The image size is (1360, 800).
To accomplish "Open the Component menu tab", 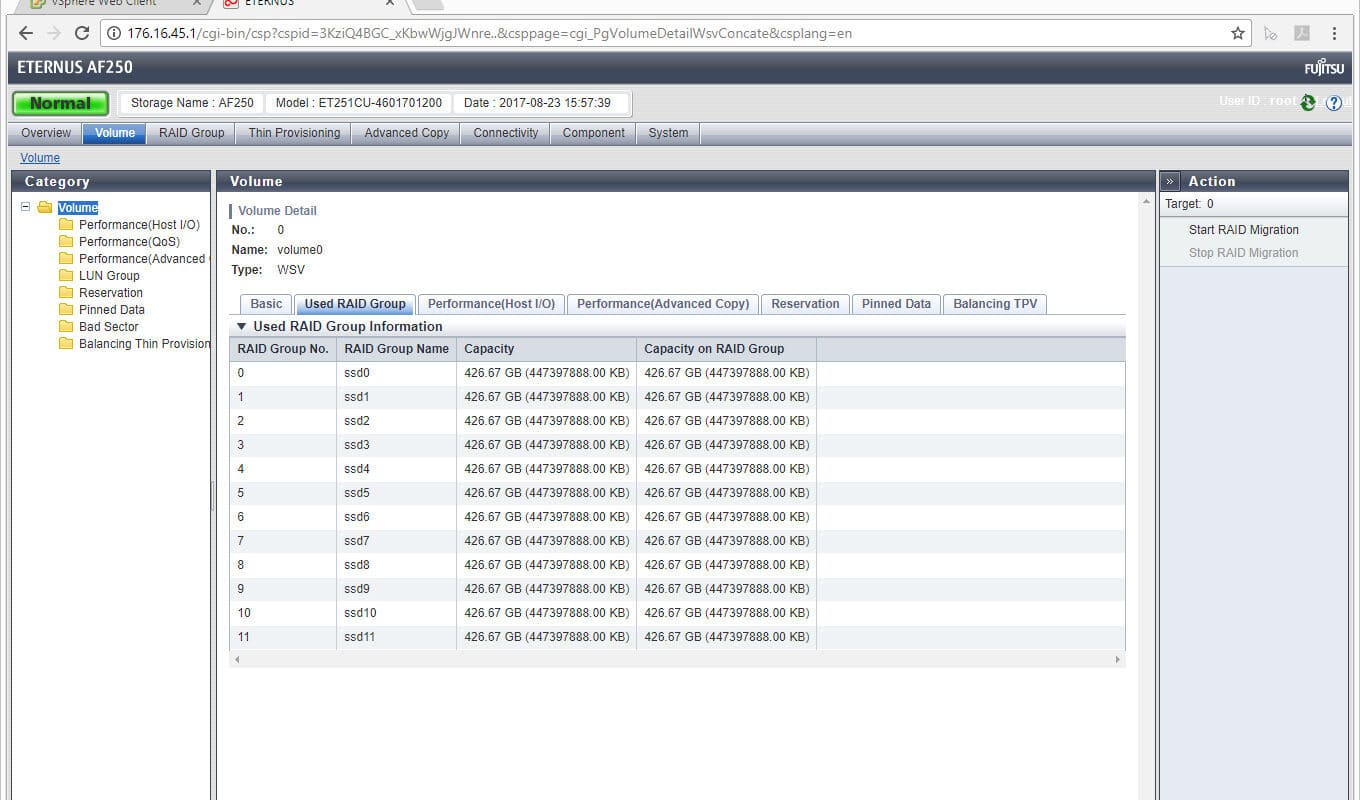I will (593, 133).
